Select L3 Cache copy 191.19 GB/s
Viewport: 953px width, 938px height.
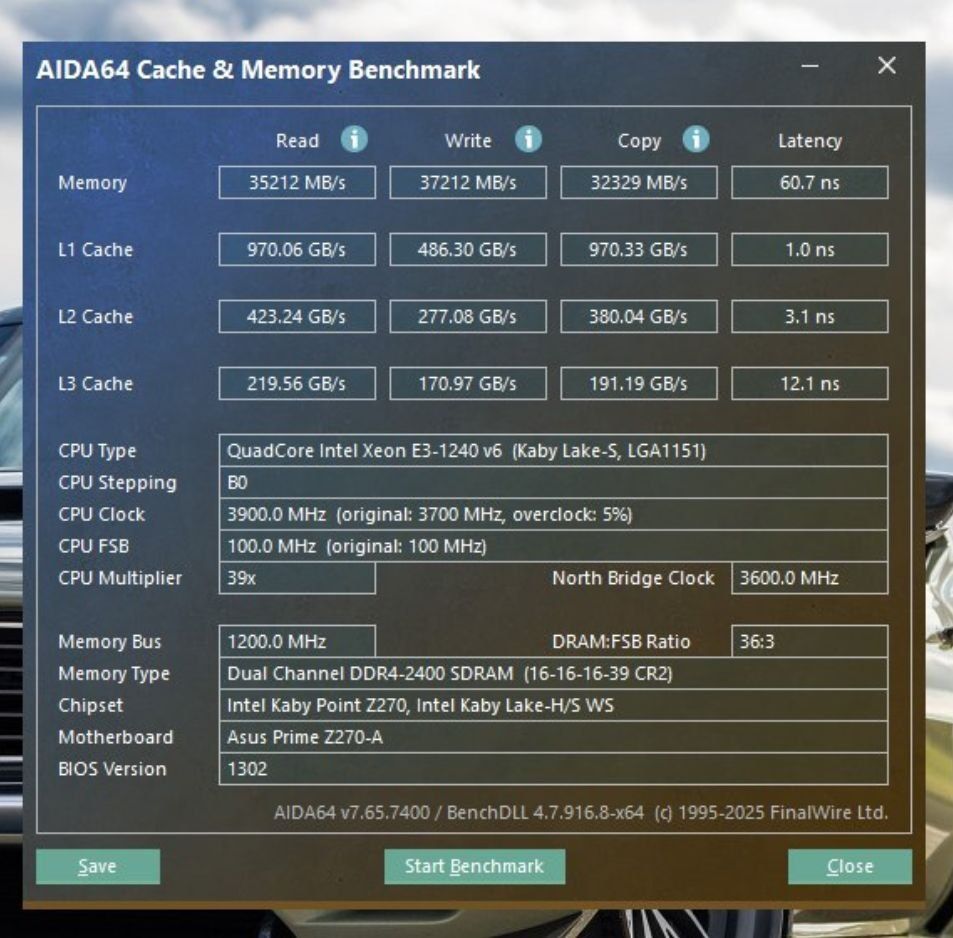tap(639, 383)
